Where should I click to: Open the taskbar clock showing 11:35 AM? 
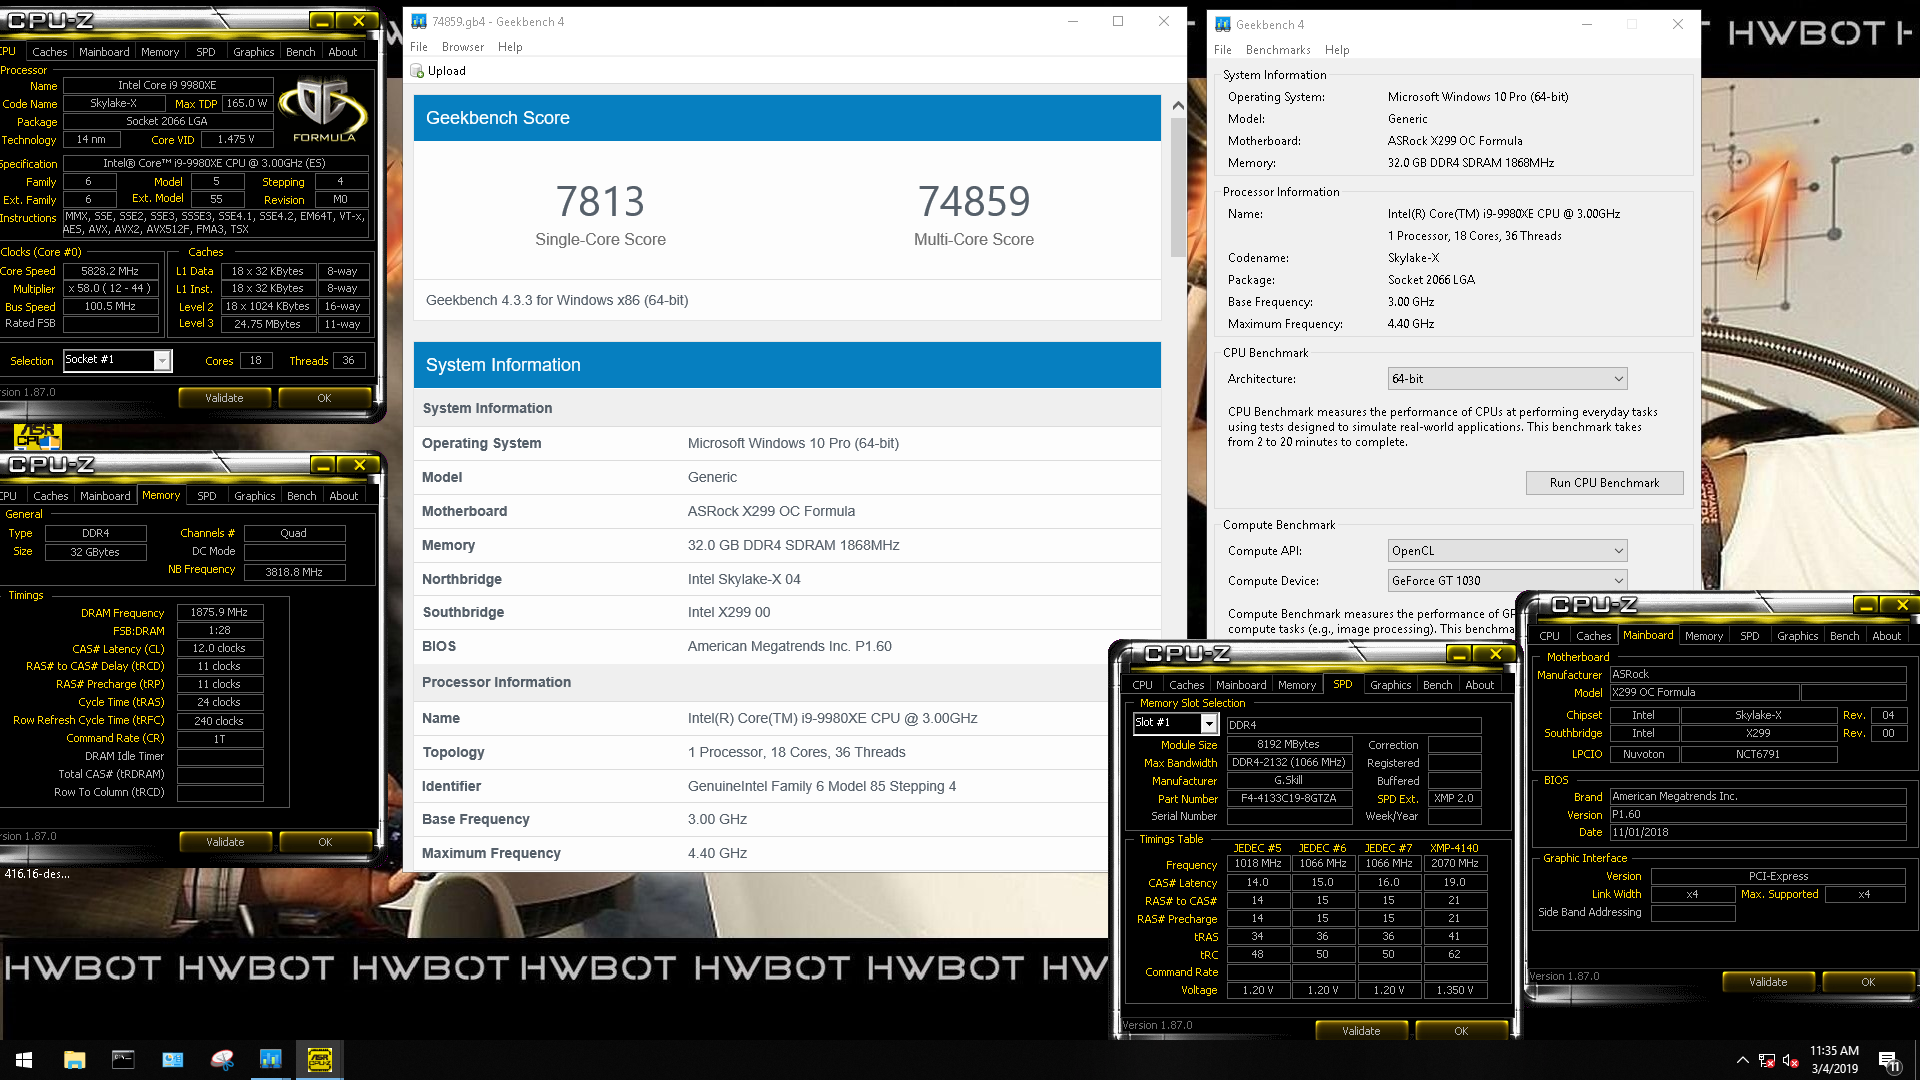pyautogui.click(x=1834, y=1060)
